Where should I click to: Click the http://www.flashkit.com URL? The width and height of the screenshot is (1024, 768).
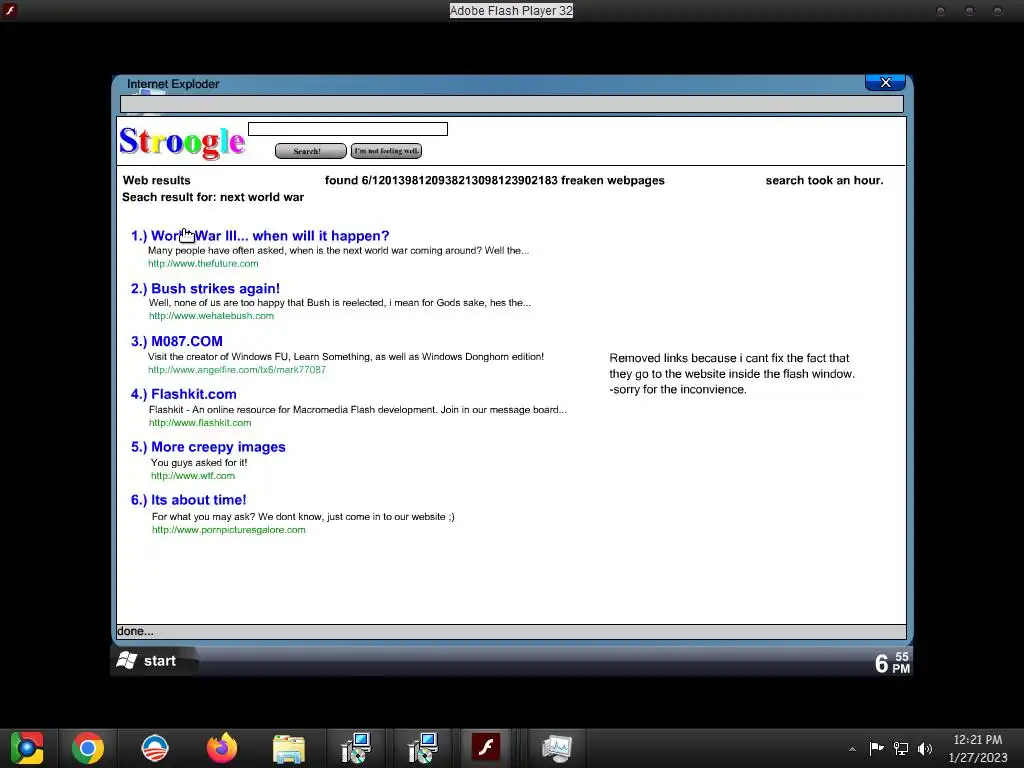pos(200,423)
